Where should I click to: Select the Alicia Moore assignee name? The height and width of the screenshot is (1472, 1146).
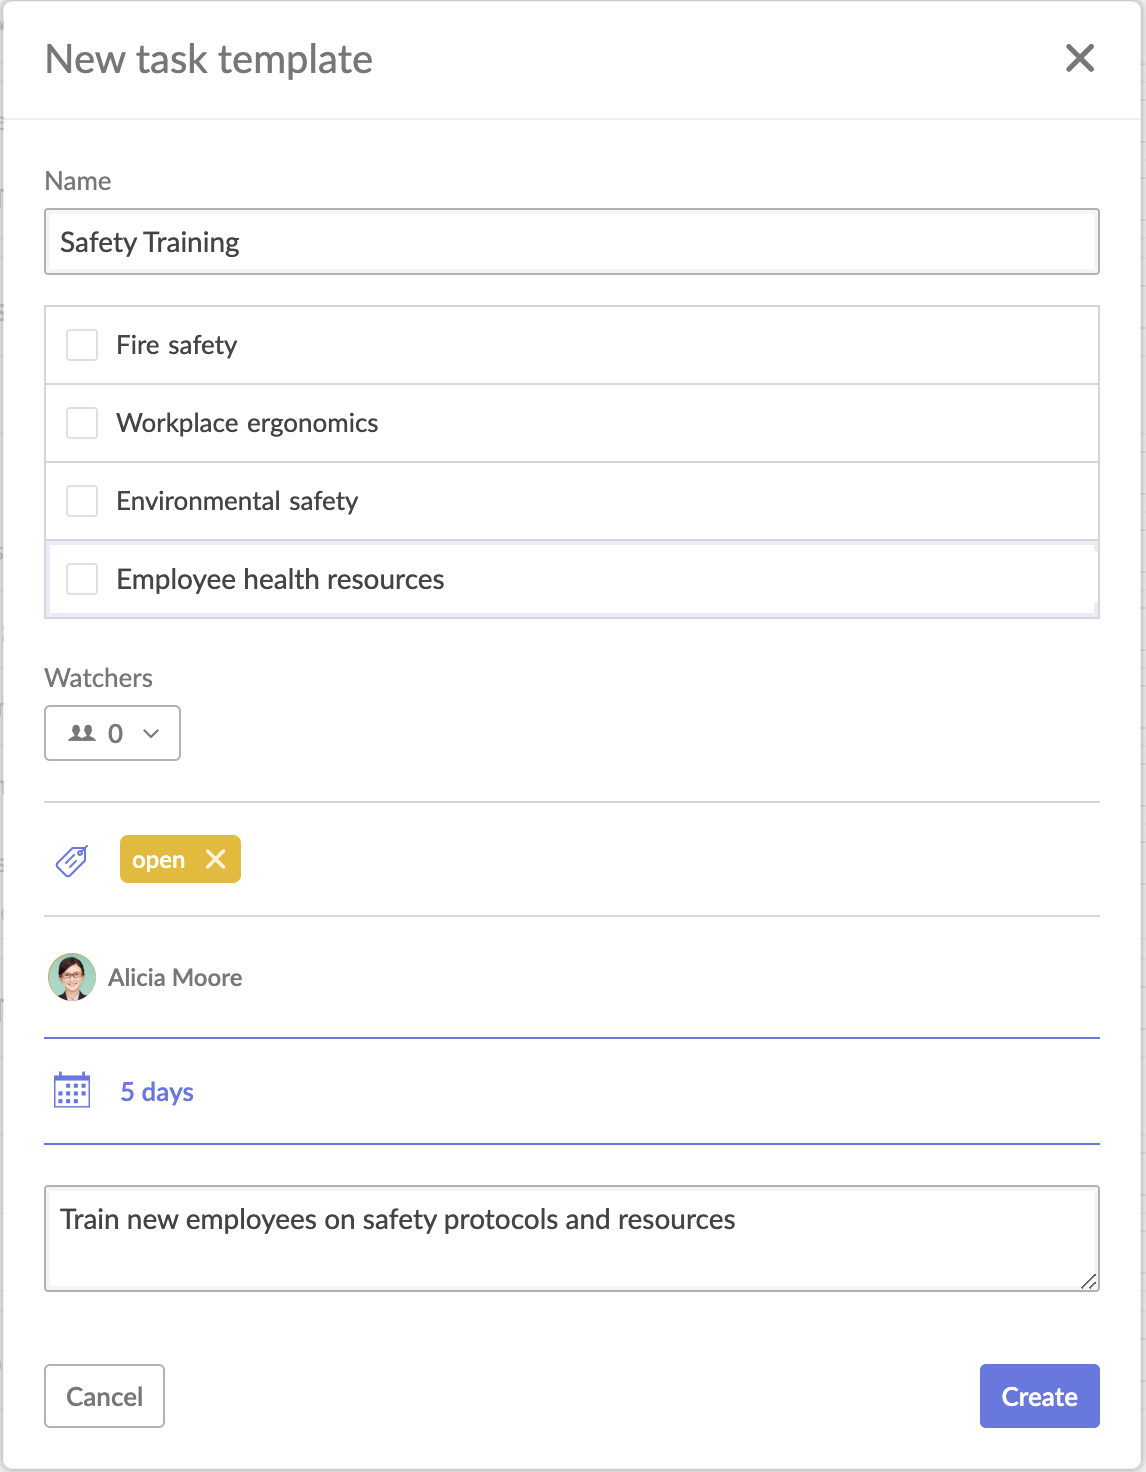[x=175, y=977]
